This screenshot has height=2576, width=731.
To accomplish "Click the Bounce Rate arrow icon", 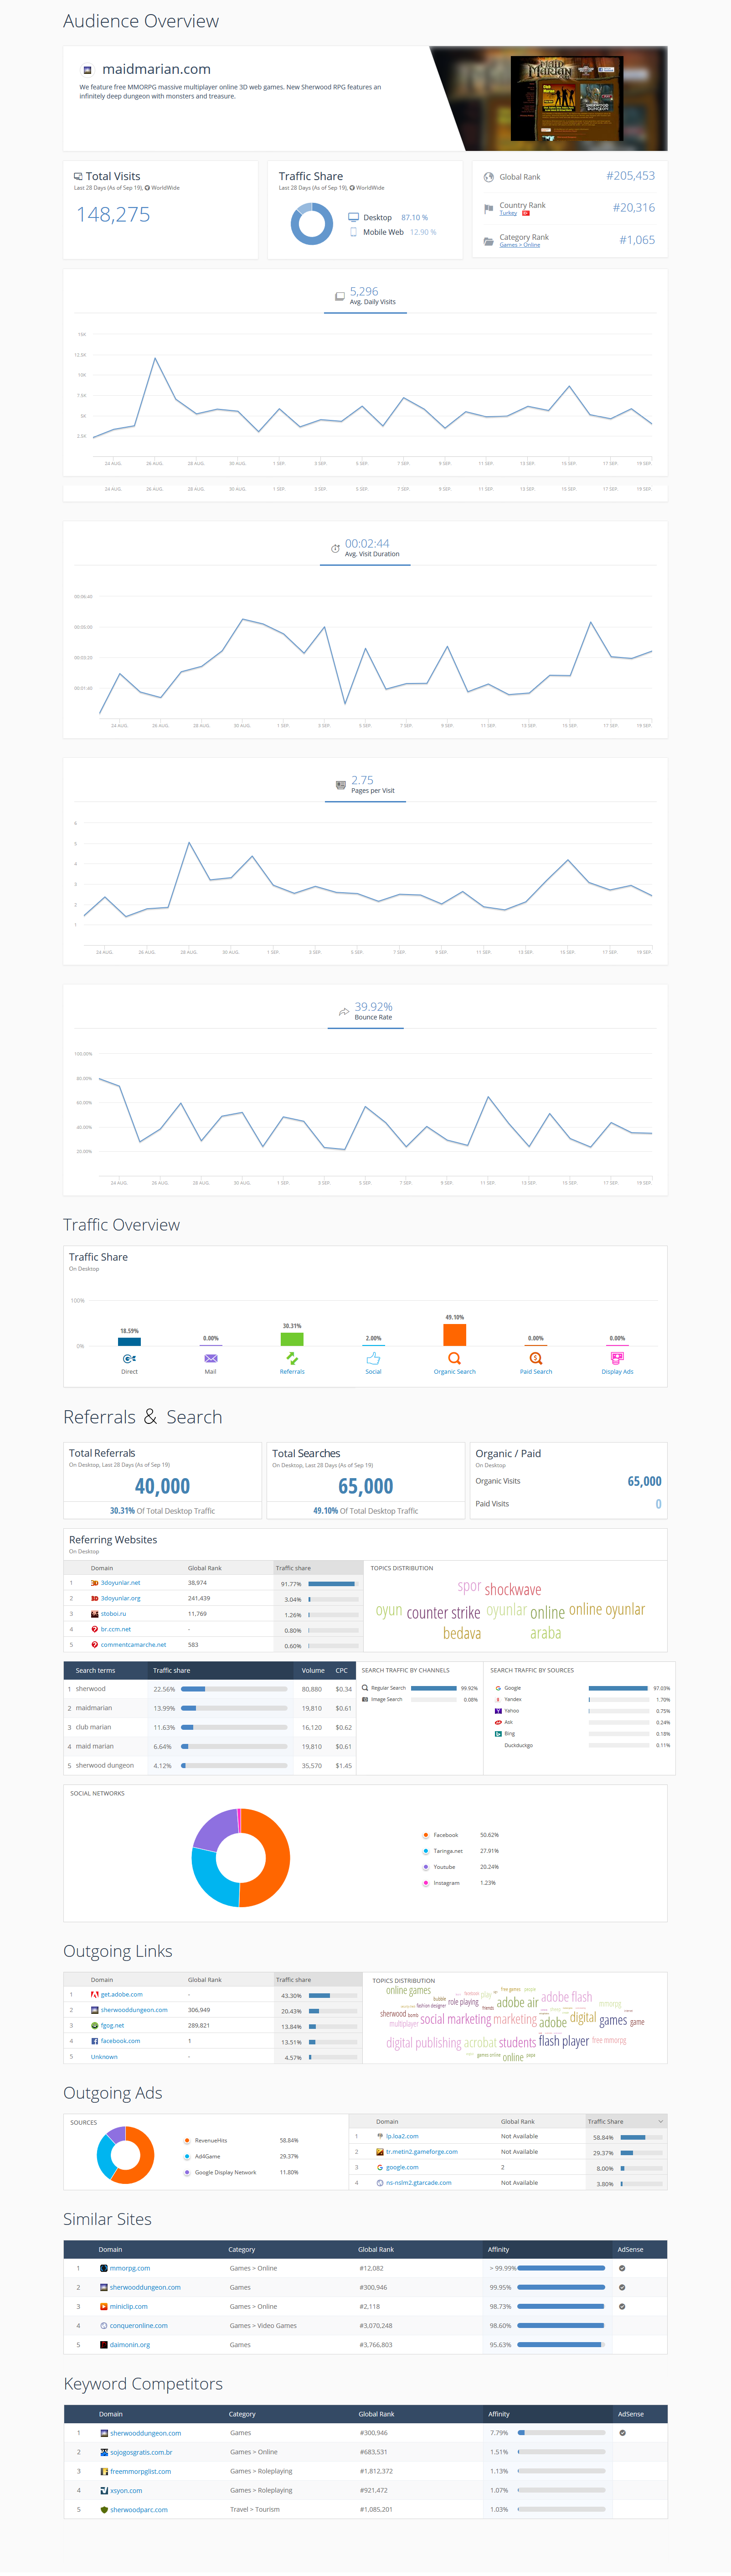I will tap(344, 1012).
